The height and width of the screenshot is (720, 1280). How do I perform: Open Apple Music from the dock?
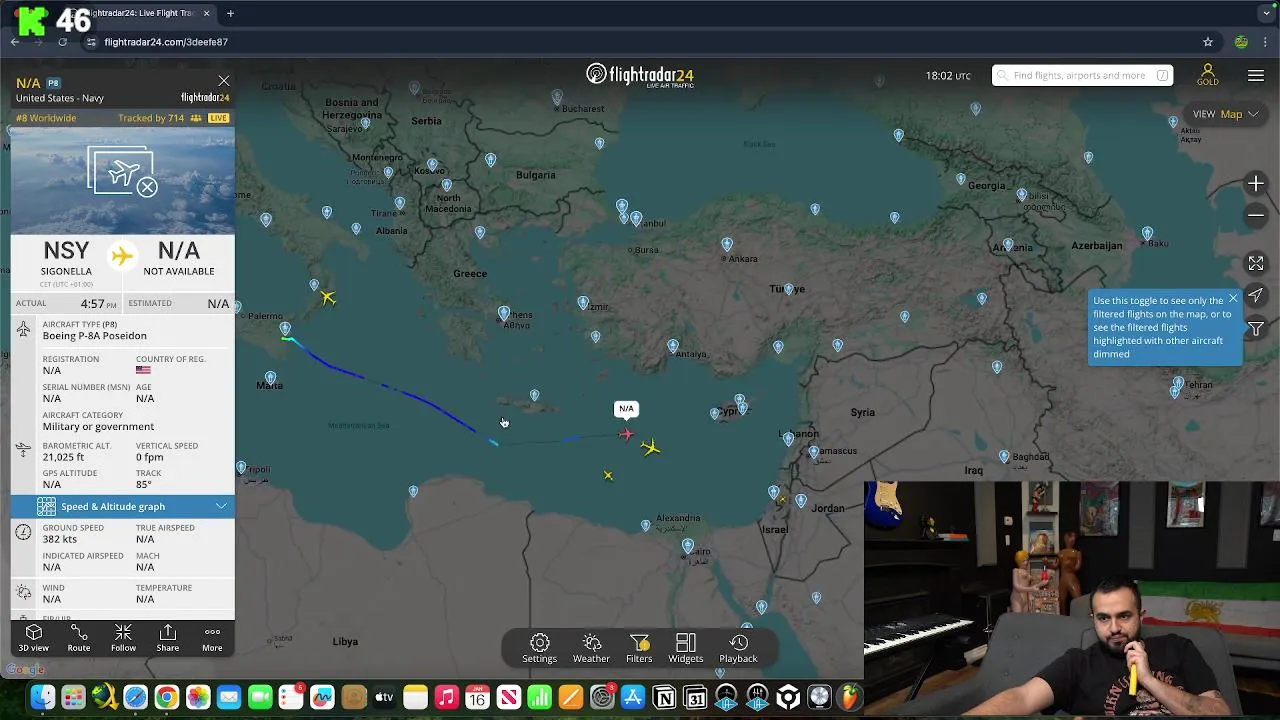click(x=446, y=697)
